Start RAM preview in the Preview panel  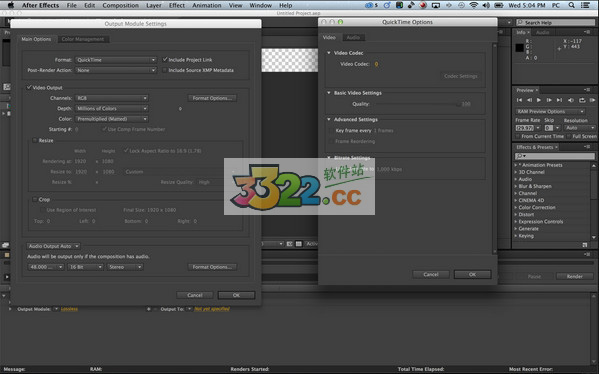tap(592, 100)
